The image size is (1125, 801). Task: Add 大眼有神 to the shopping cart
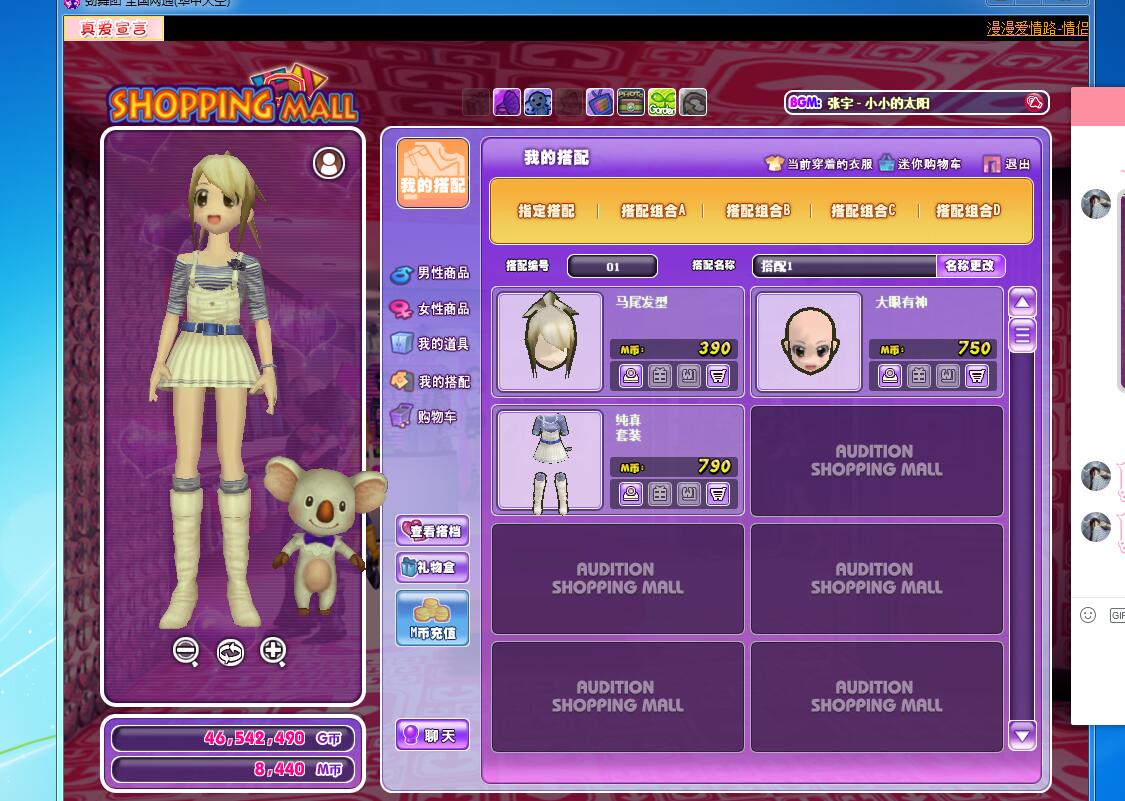pyautogui.click(x=976, y=375)
